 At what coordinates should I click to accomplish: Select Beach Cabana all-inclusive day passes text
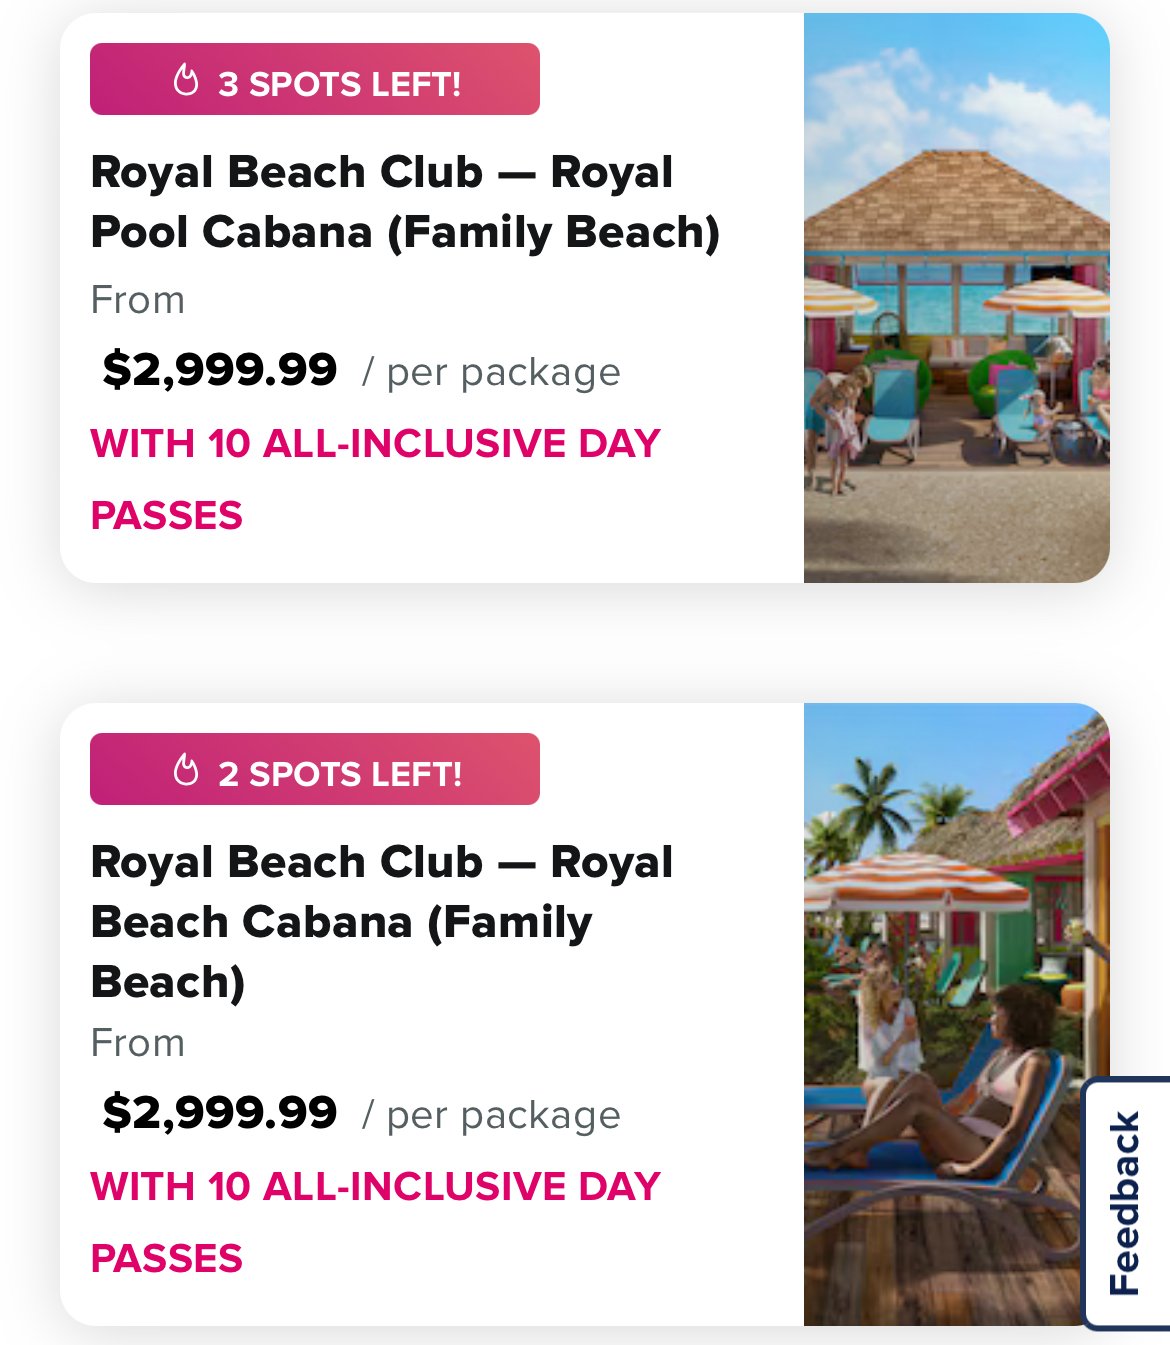click(375, 1222)
